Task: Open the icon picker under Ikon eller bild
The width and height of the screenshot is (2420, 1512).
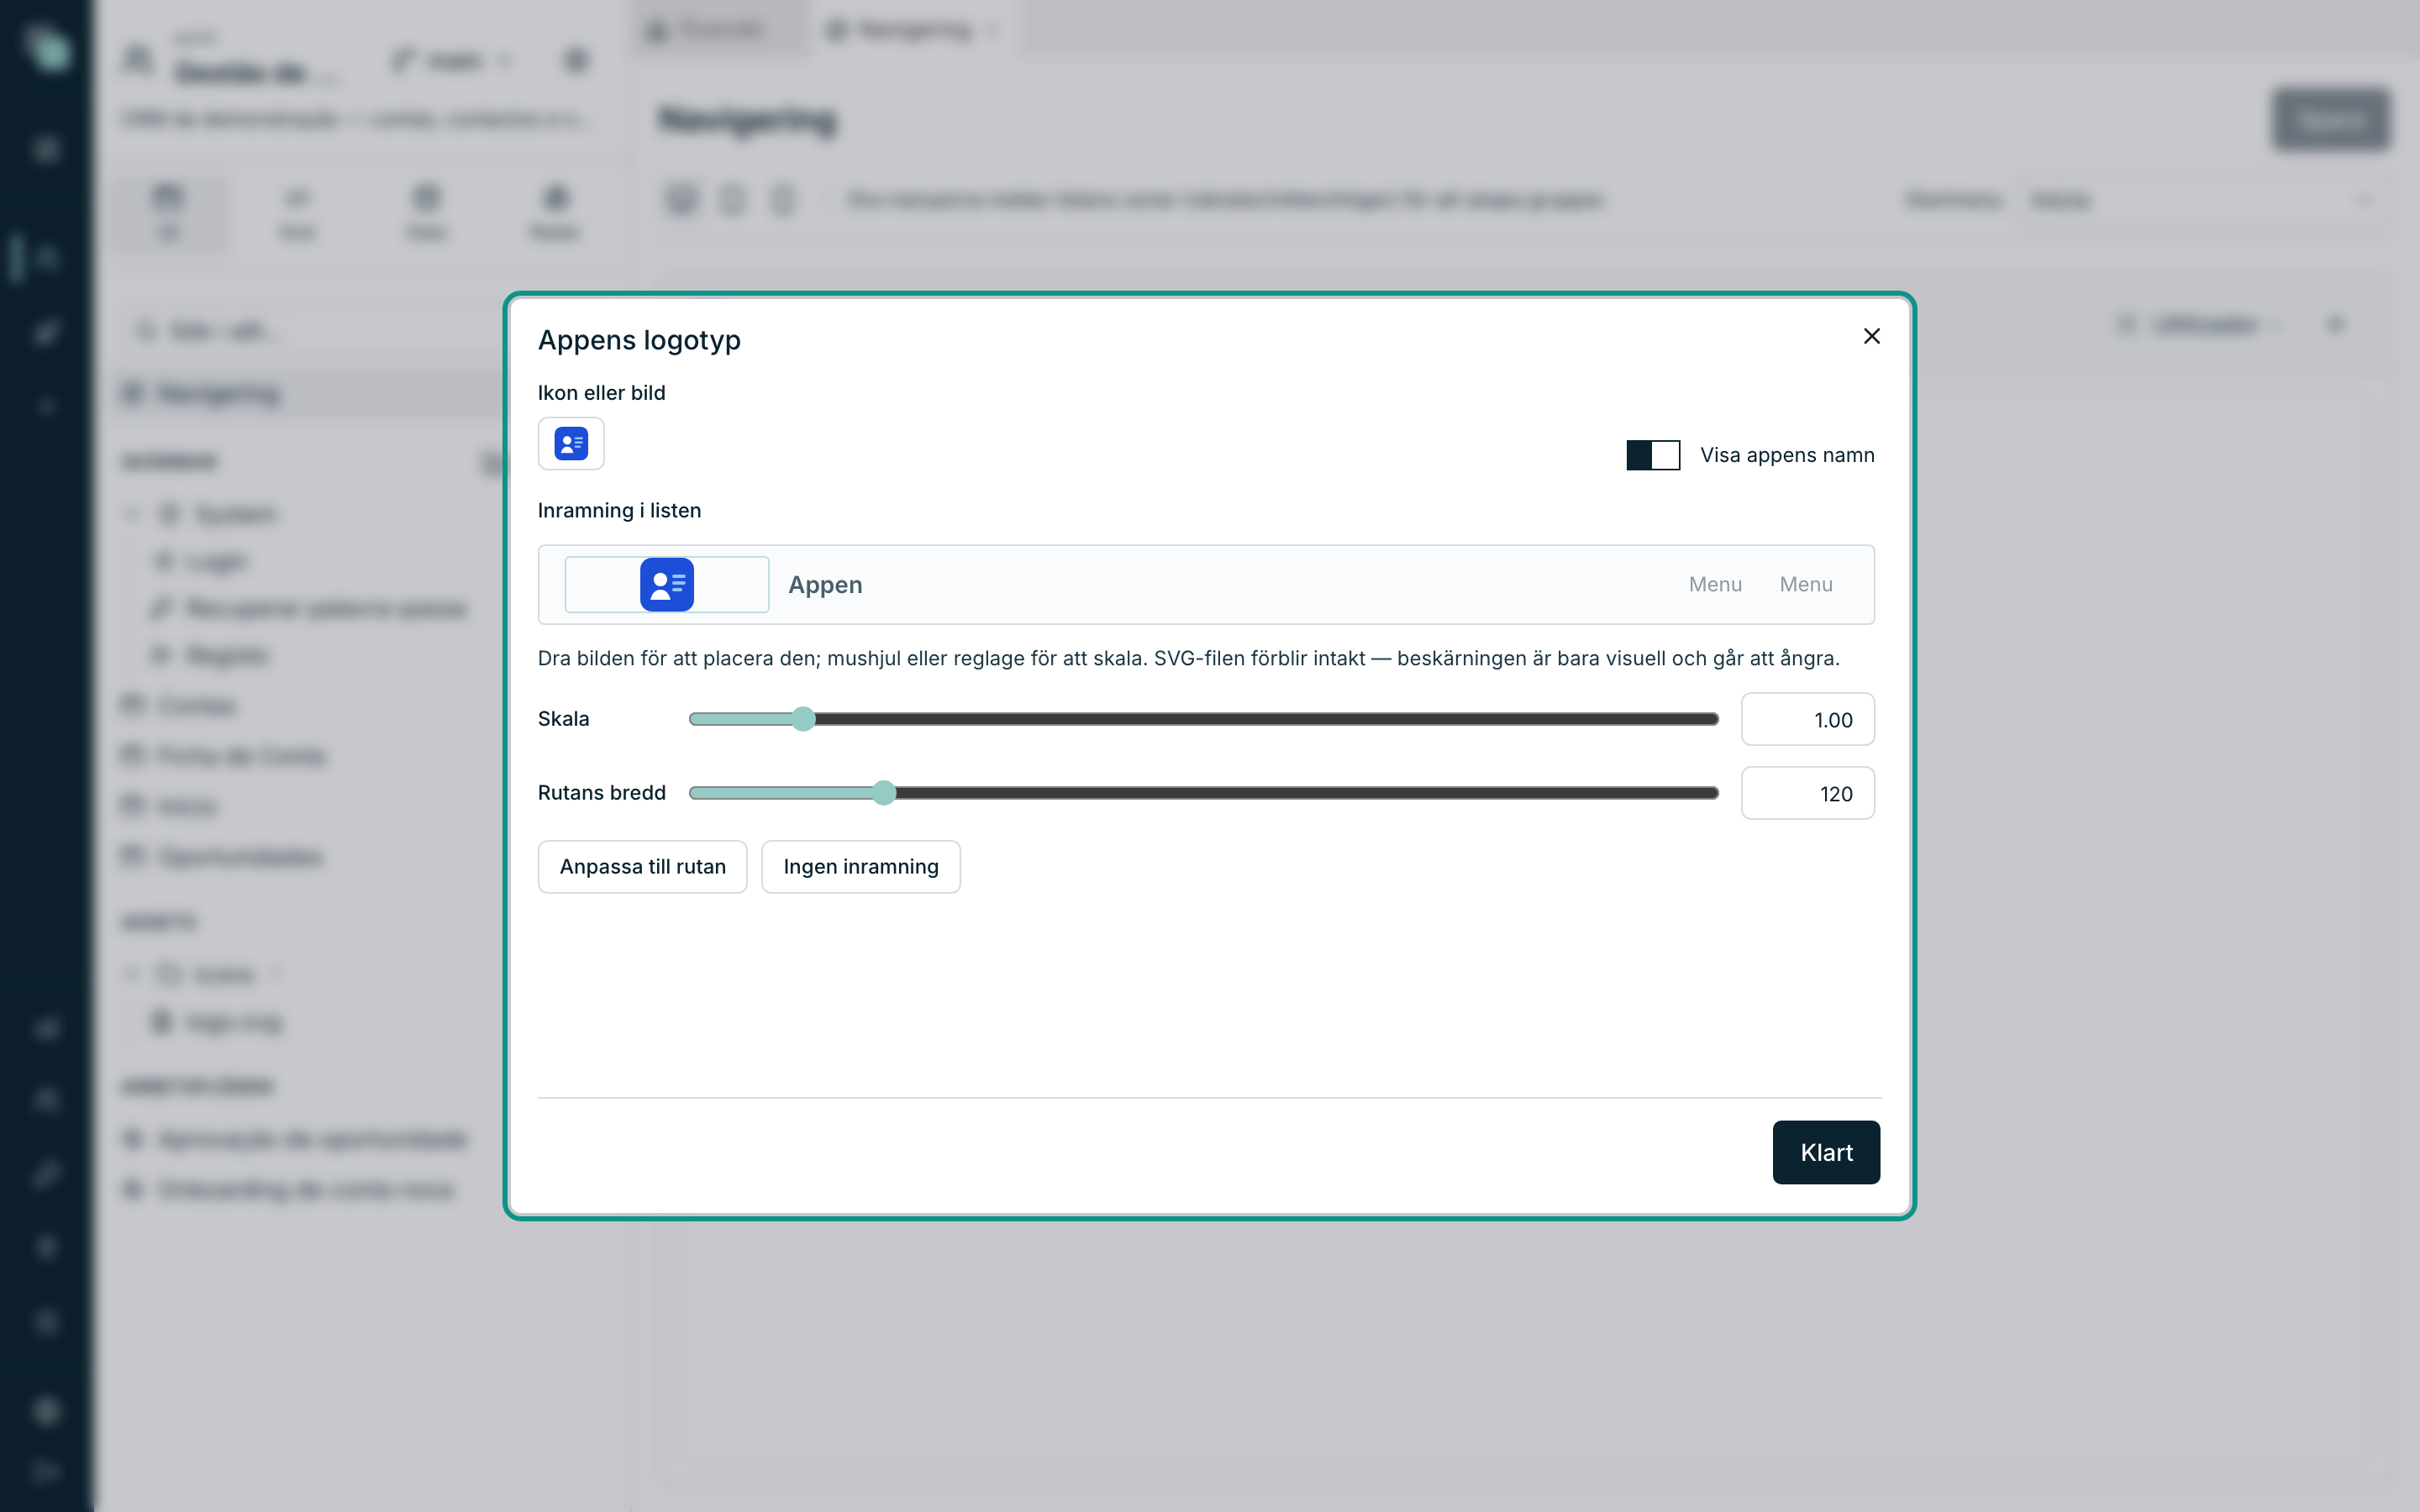Action: point(571,443)
